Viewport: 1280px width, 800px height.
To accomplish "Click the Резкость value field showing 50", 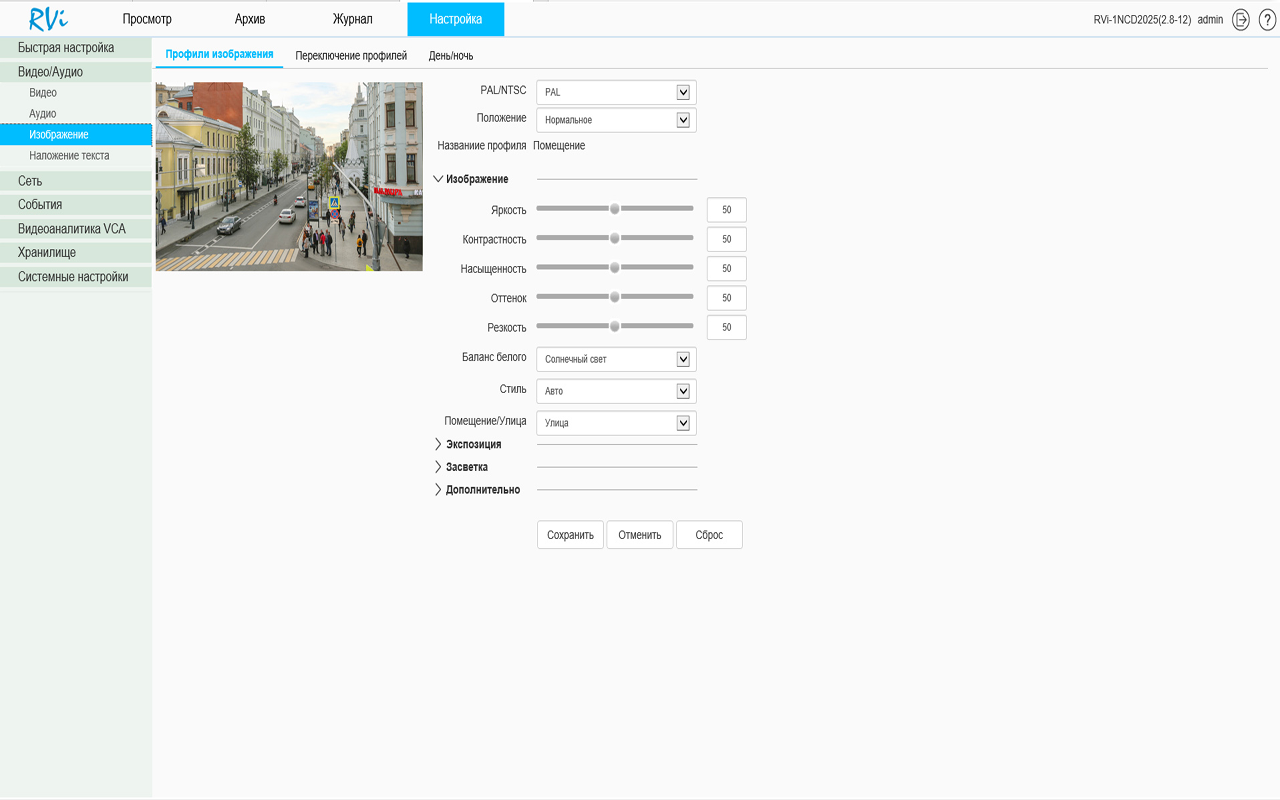I will click(726, 326).
